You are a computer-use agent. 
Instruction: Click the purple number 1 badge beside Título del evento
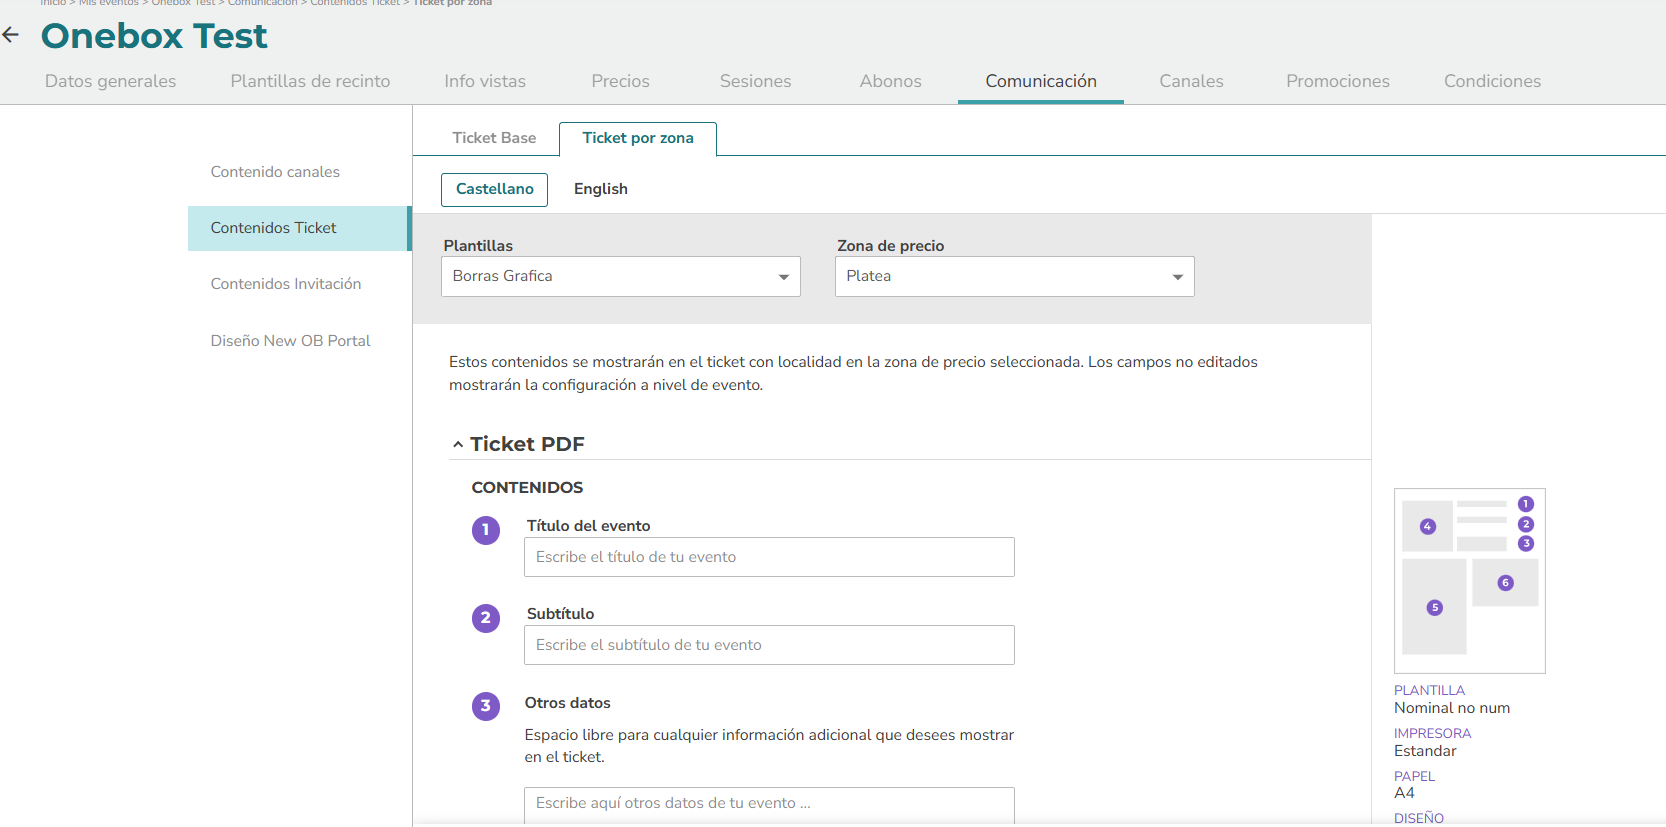tap(486, 530)
